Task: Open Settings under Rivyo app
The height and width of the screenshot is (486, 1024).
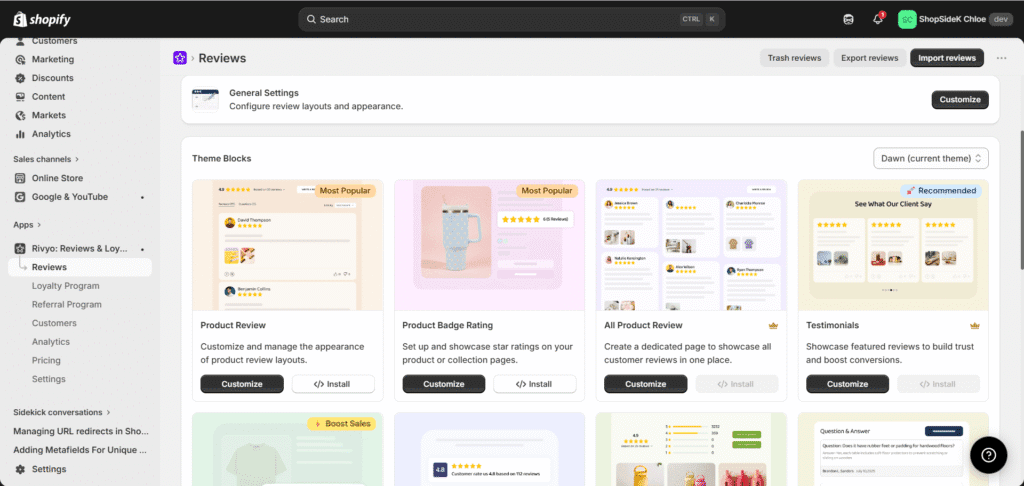Action: pyautogui.click(x=48, y=379)
